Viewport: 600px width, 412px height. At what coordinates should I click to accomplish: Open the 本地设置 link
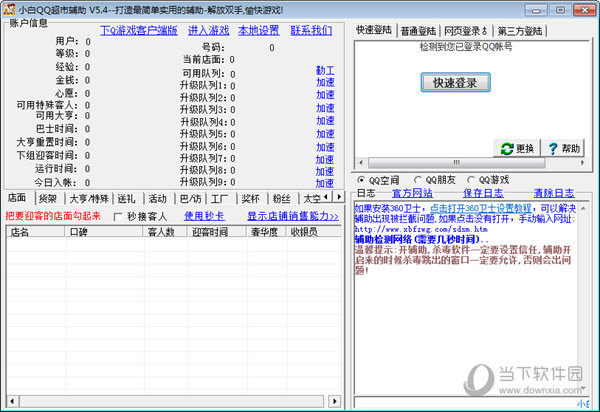259,31
